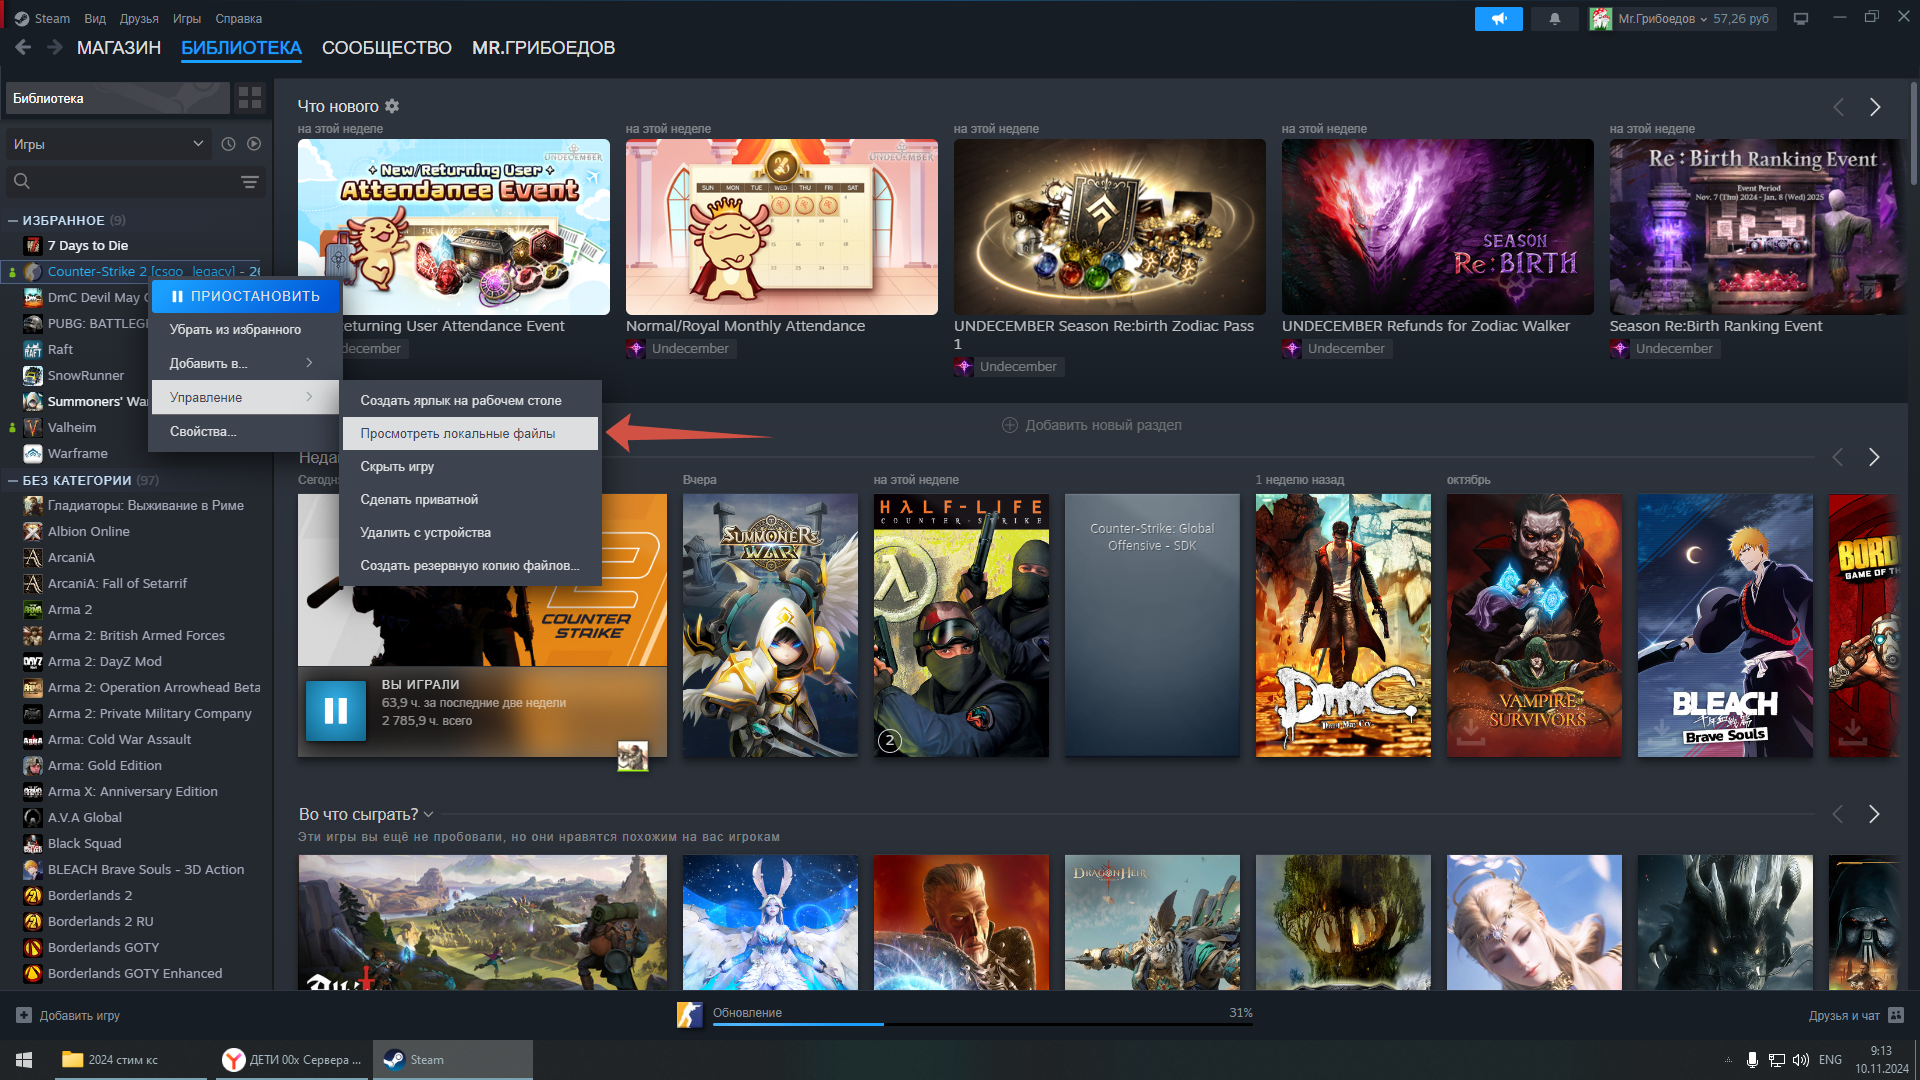Screen dimensions: 1920x1080
Task: Open the announcements megaphone icon
Action: [1498, 19]
